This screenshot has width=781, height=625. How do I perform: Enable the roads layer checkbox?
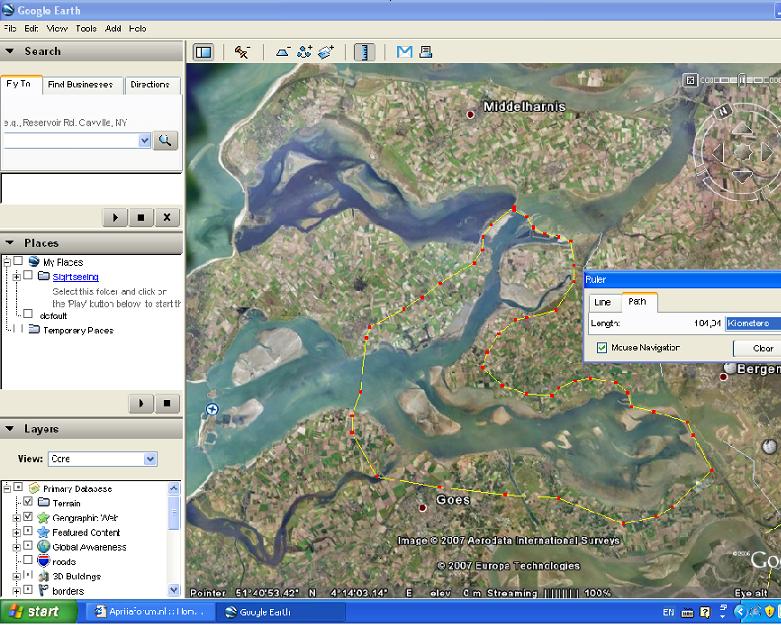[x=28, y=560]
